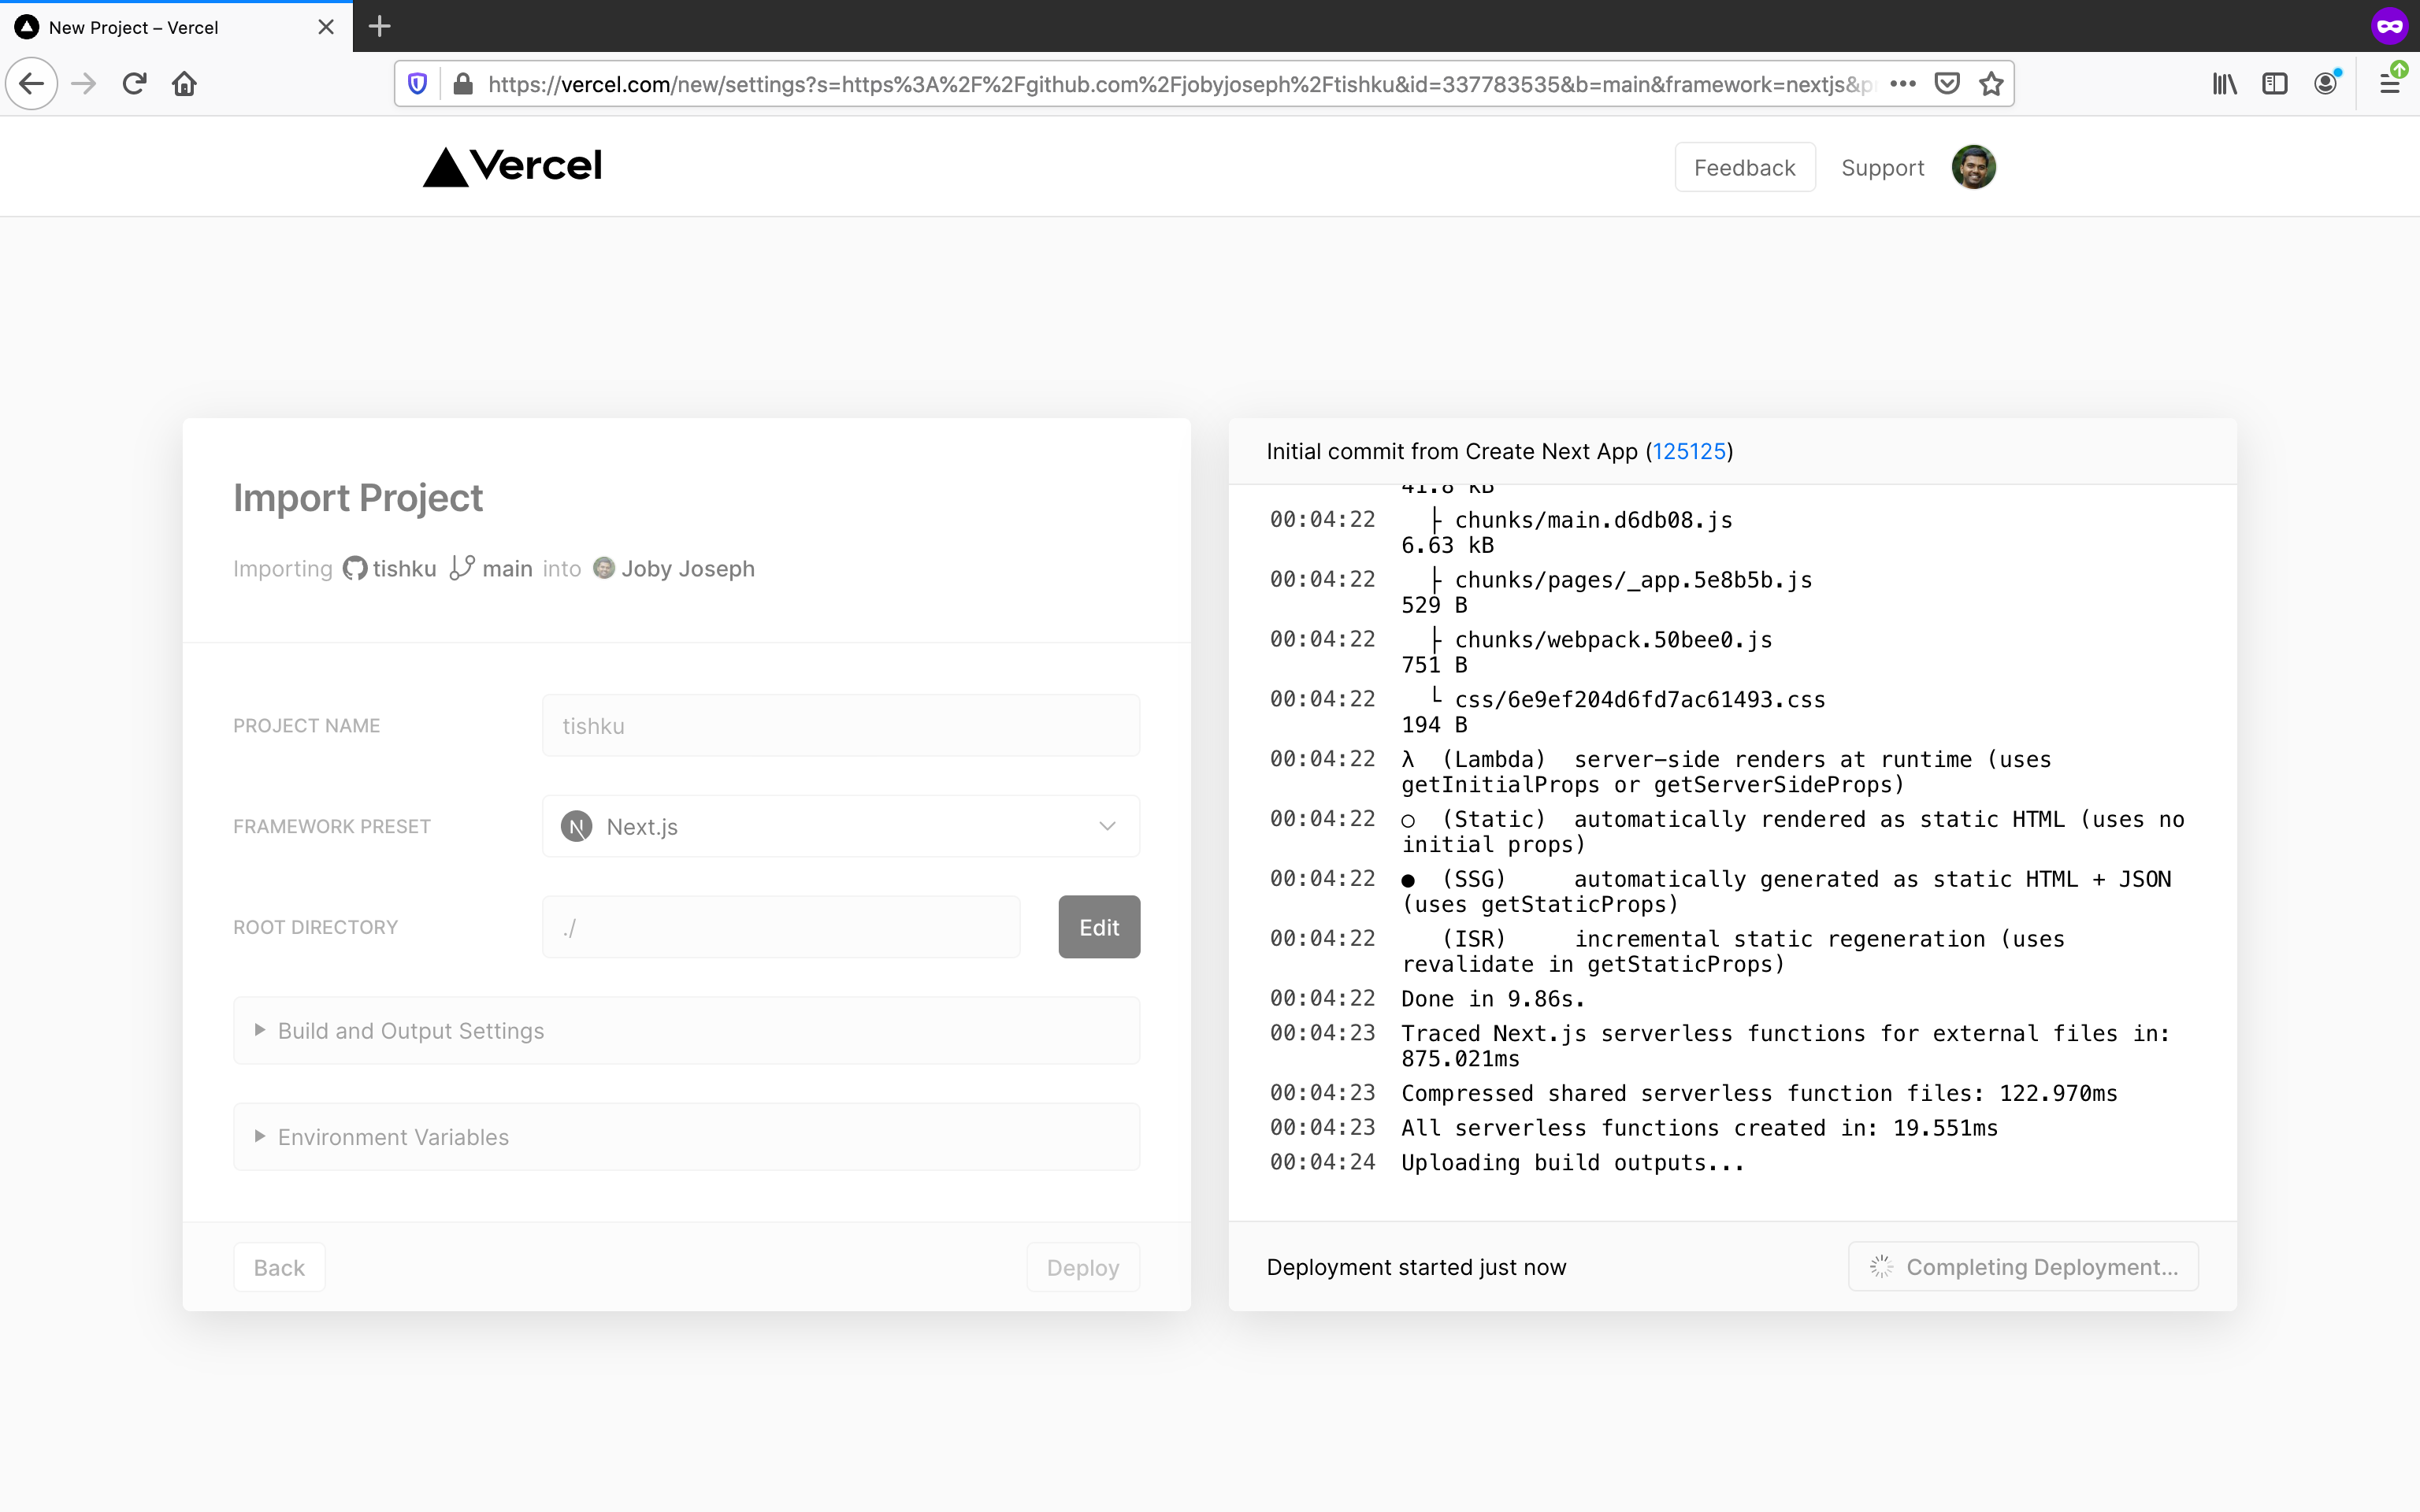The width and height of the screenshot is (2420, 1512).
Task: Go to Firefox home page icon
Action: tap(184, 84)
